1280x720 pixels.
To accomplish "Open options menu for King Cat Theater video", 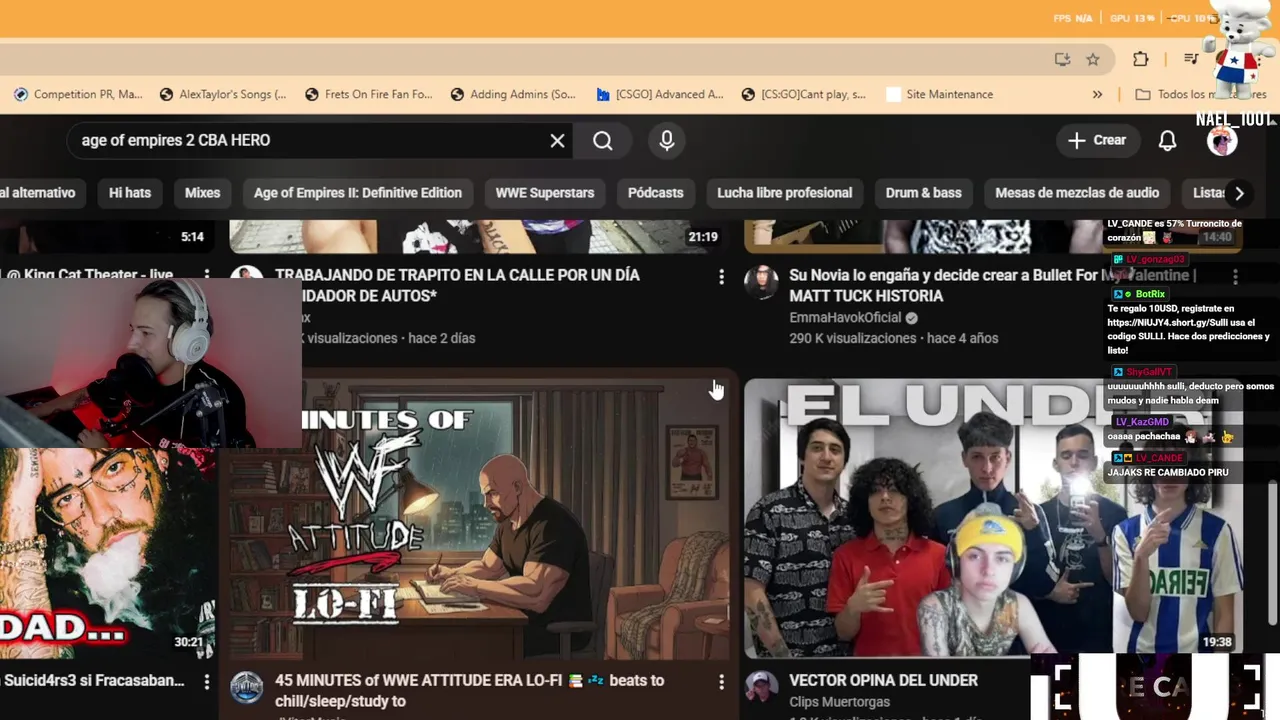I will [x=207, y=275].
